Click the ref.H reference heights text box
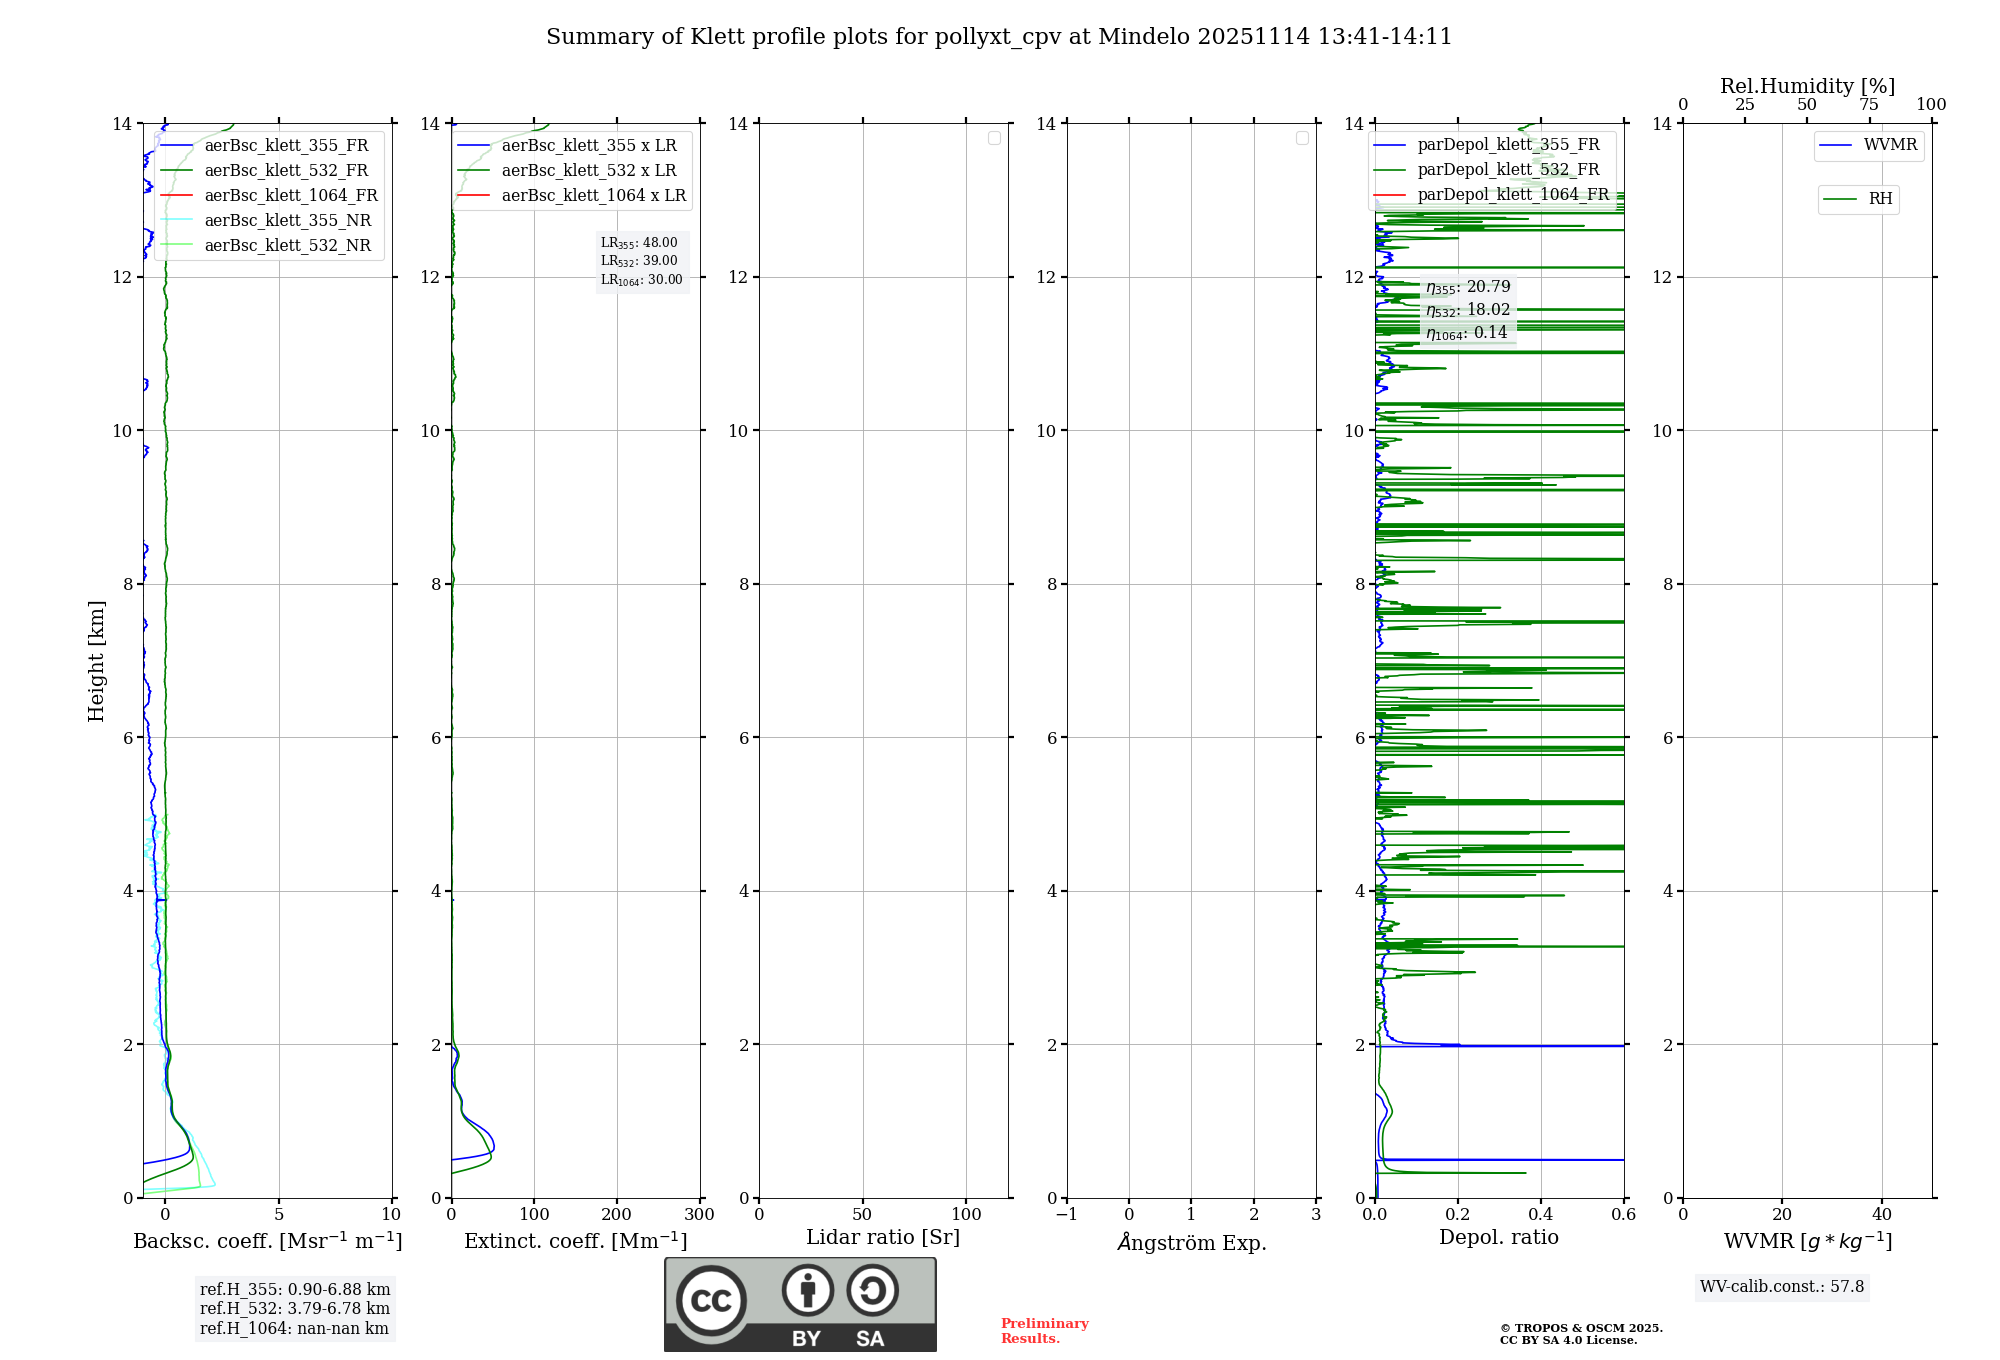This screenshot has height=1360, width=2000. [294, 1308]
